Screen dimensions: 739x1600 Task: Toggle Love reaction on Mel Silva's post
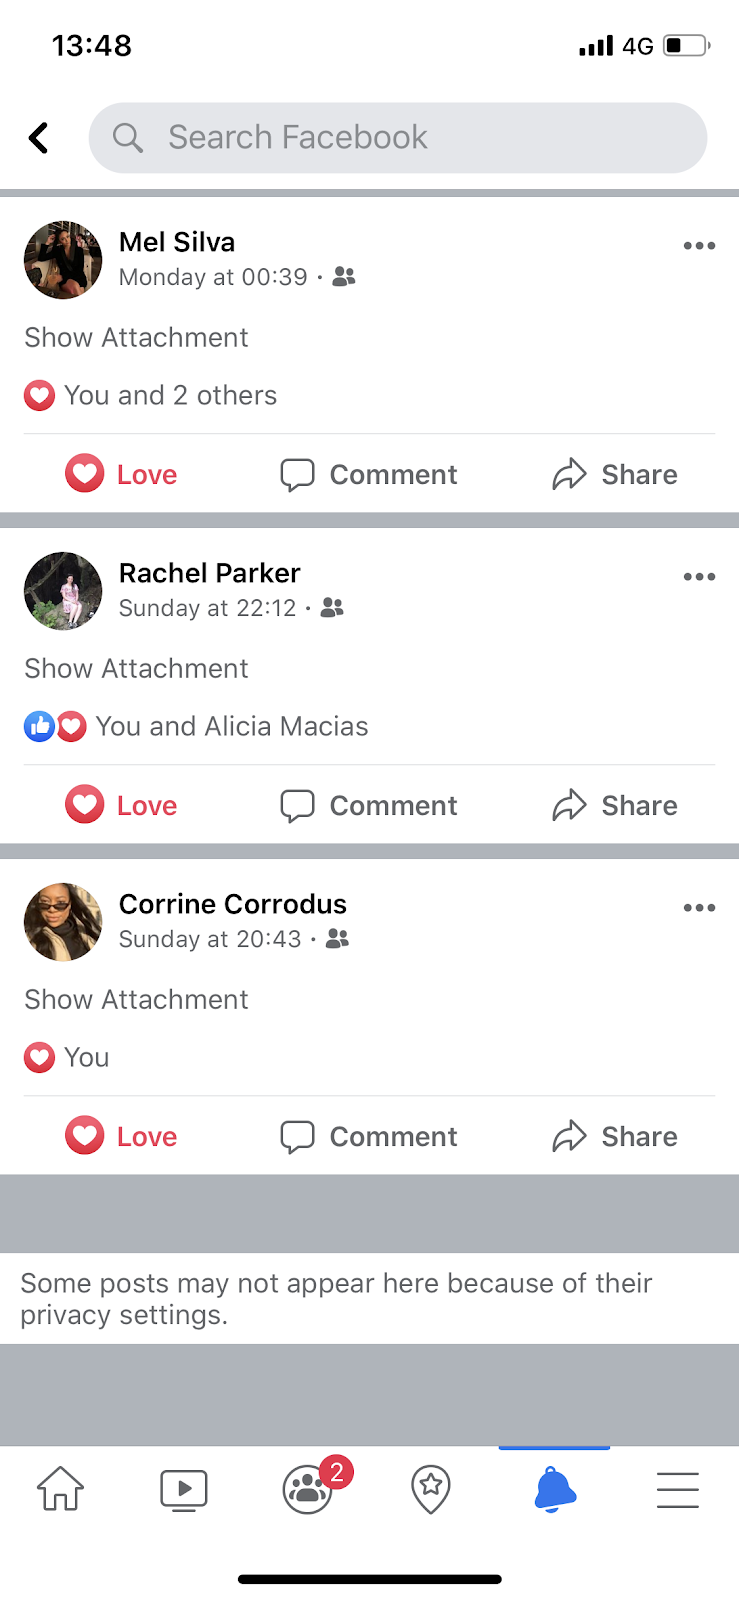[122, 474]
